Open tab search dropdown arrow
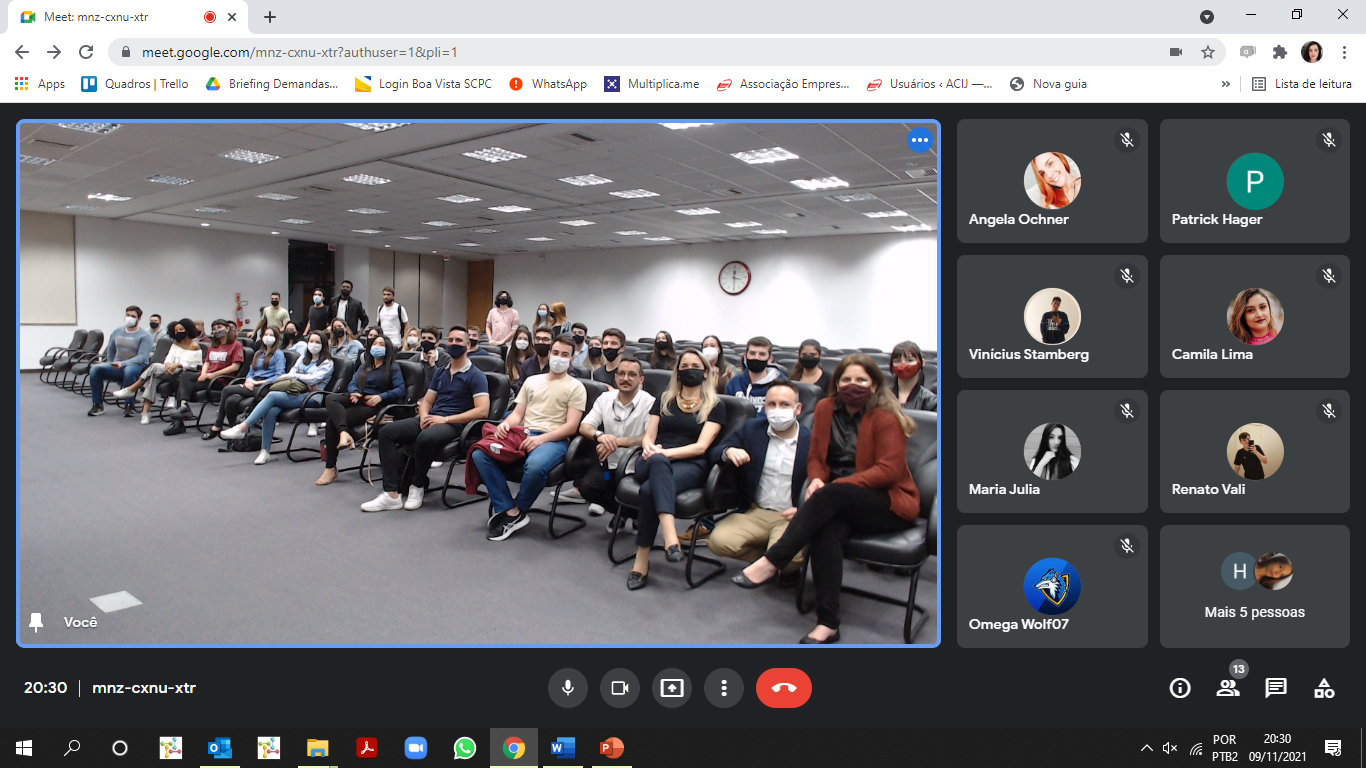Screen dimensions: 1366x768 (1207, 16)
